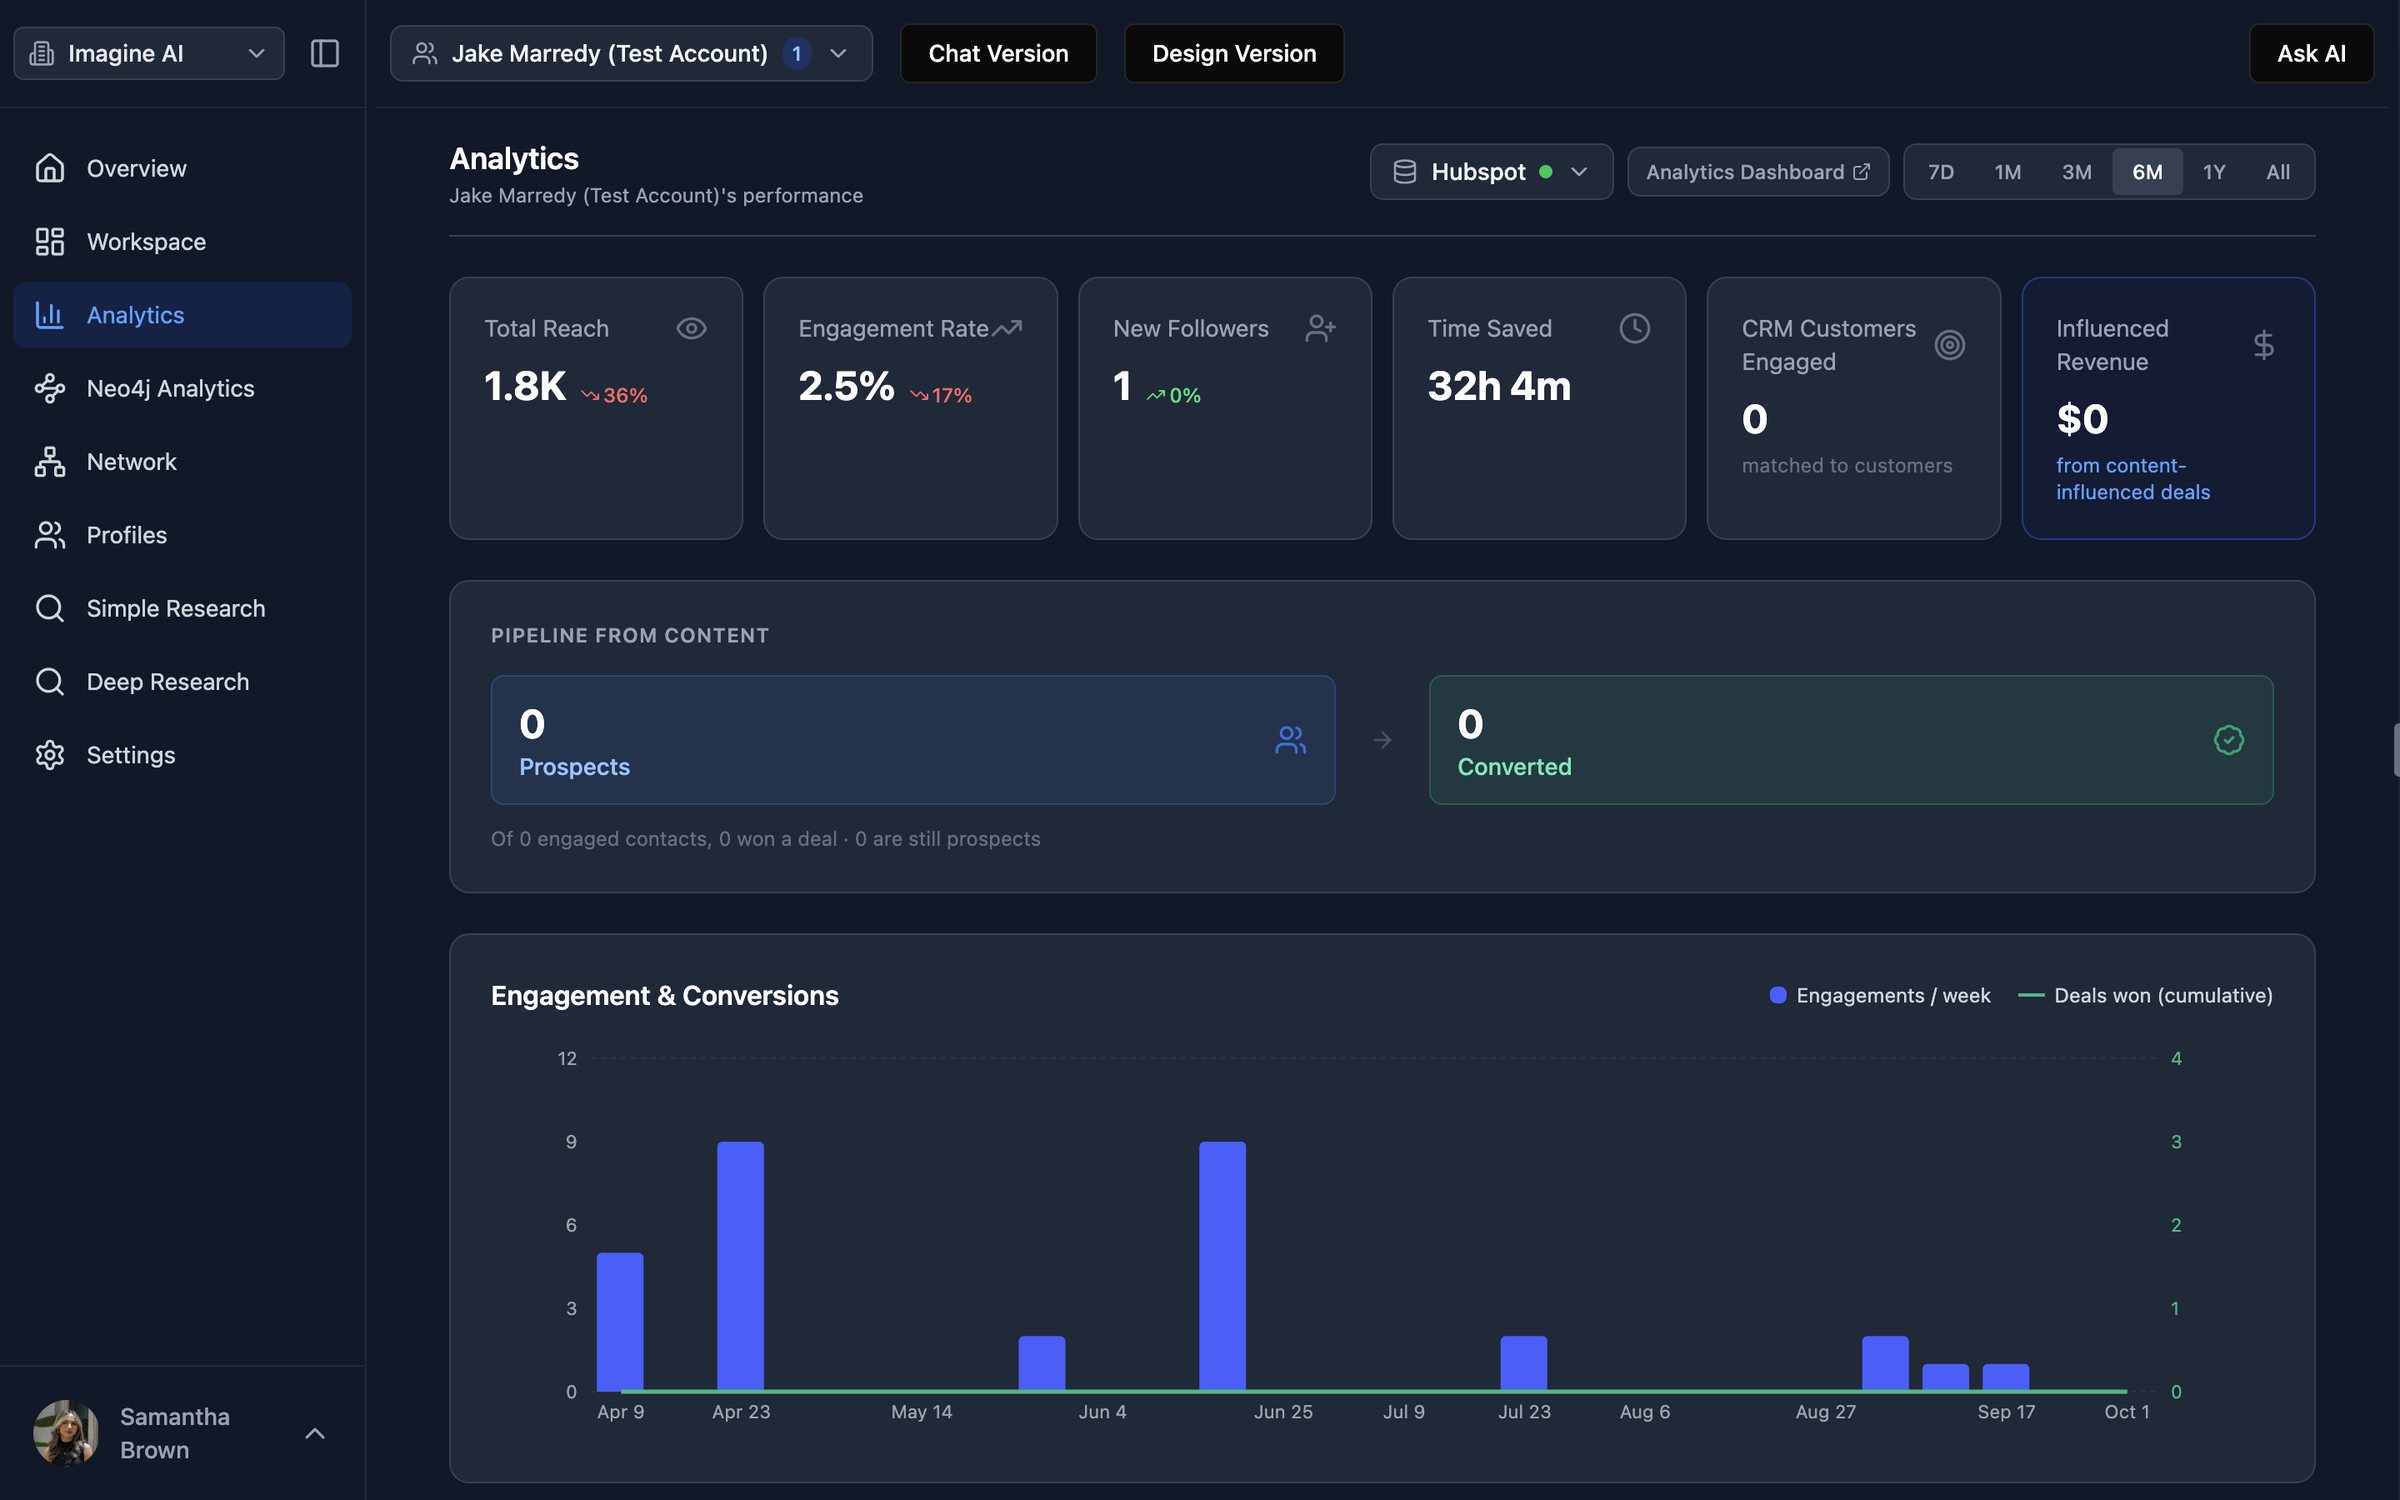Click the Network hierarchy icon
Image resolution: width=2400 pixels, height=1500 pixels.
49,461
